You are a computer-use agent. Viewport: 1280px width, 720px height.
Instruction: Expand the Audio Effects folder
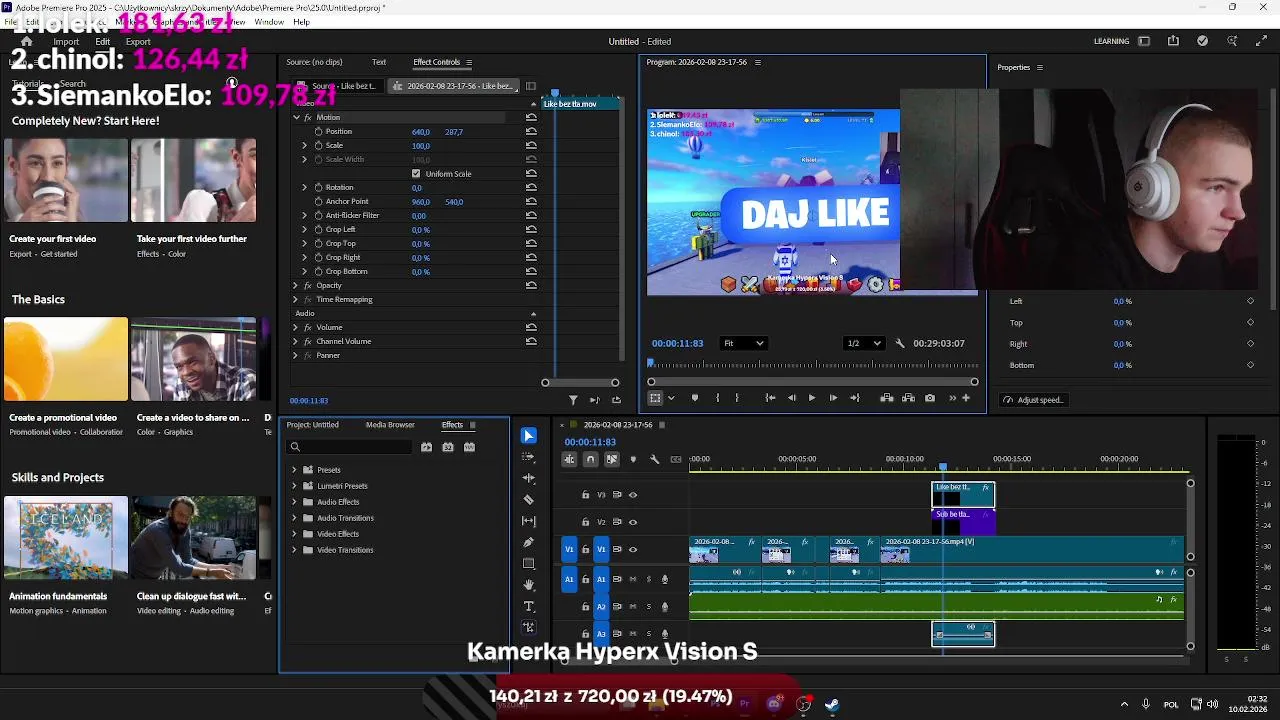(x=294, y=502)
